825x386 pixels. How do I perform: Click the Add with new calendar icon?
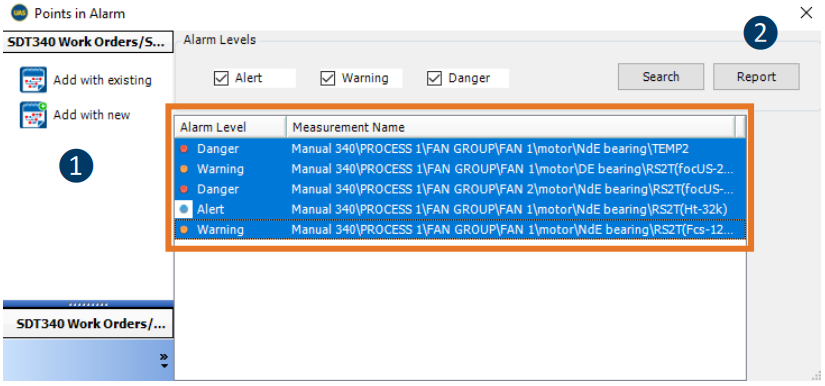33,115
